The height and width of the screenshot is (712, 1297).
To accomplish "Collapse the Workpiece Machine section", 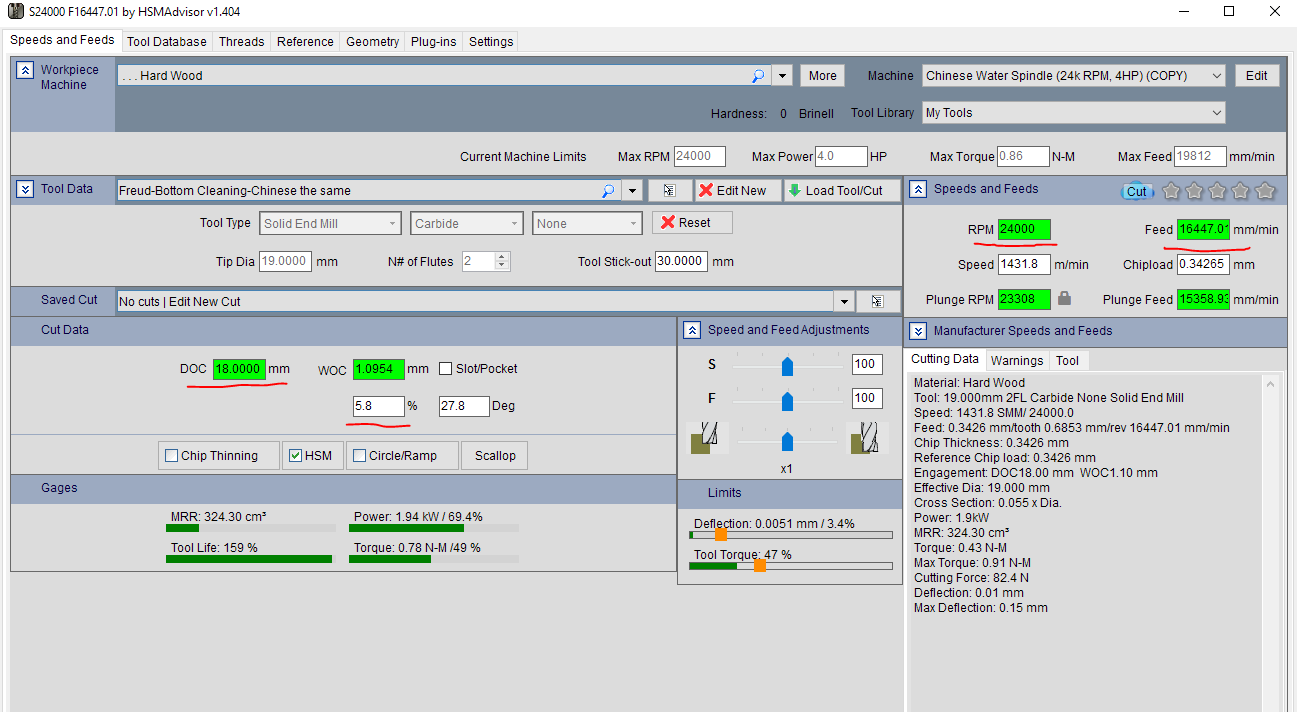I will point(26,71).
